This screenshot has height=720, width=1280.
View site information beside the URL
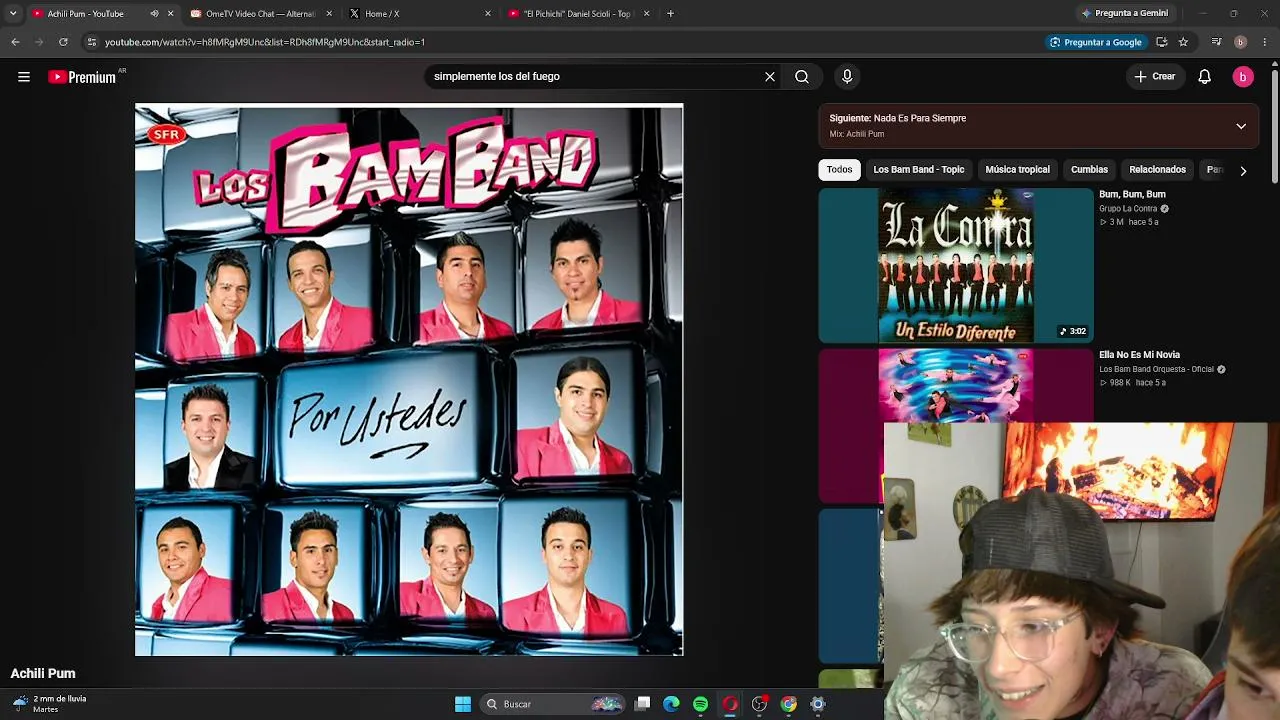tap(91, 42)
